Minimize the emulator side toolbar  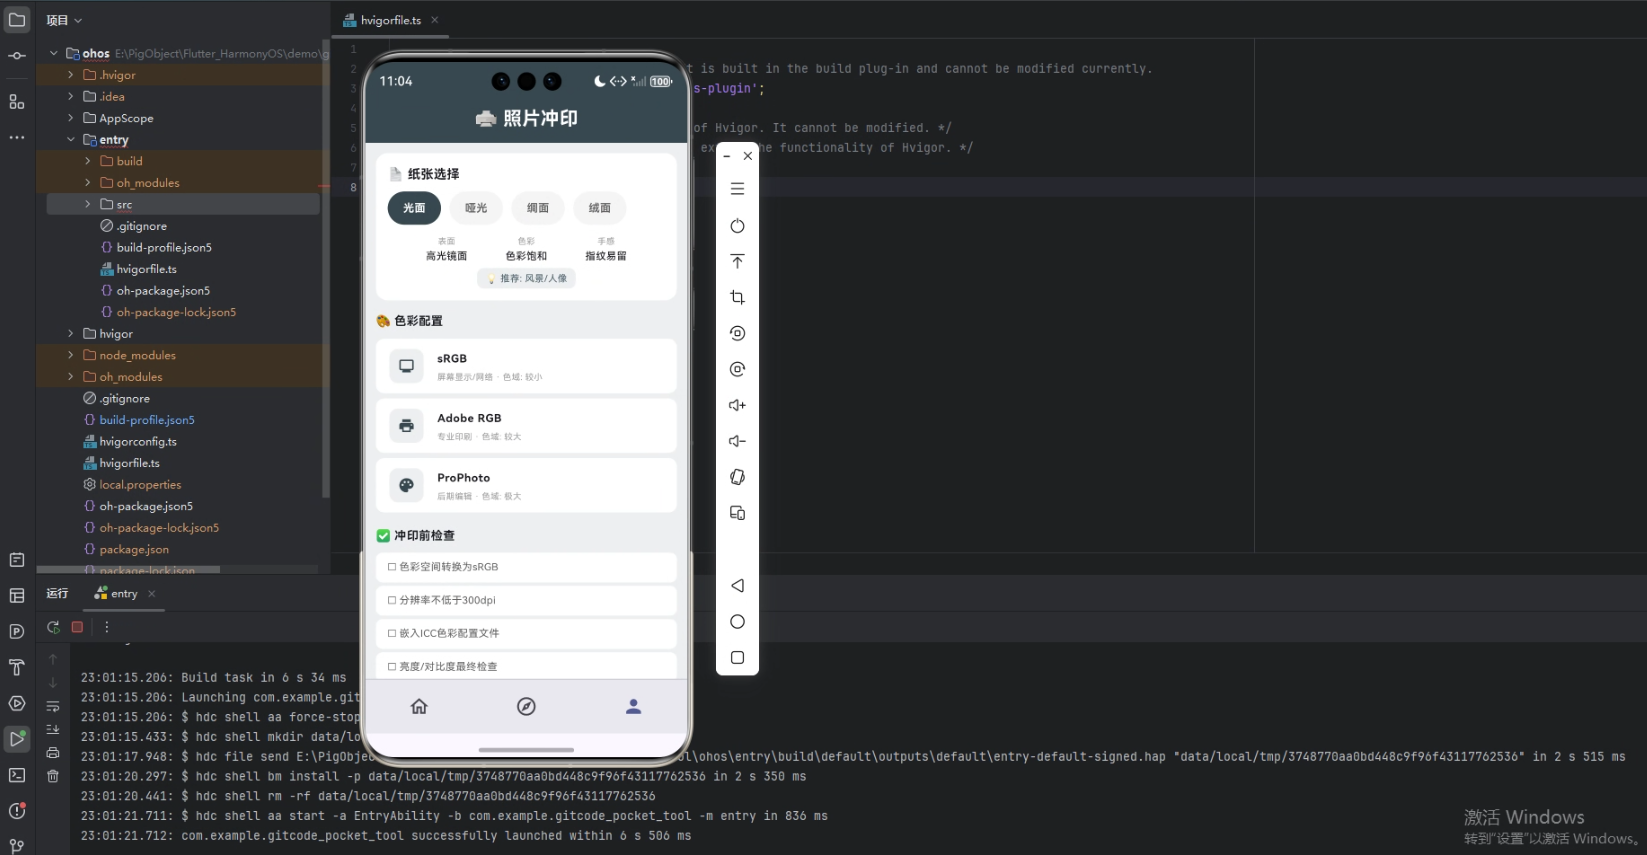click(x=727, y=157)
